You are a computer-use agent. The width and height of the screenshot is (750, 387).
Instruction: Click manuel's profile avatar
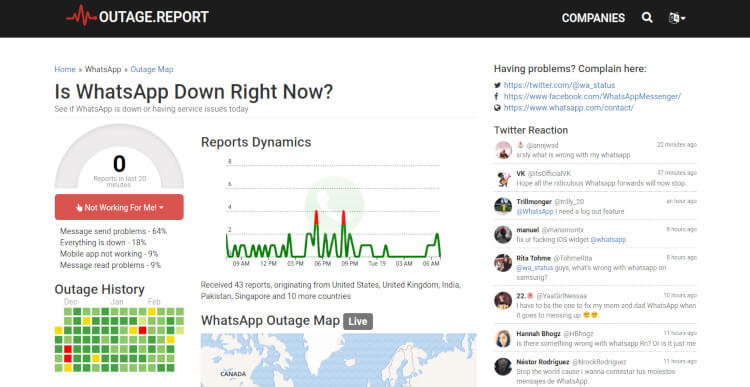click(503, 234)
